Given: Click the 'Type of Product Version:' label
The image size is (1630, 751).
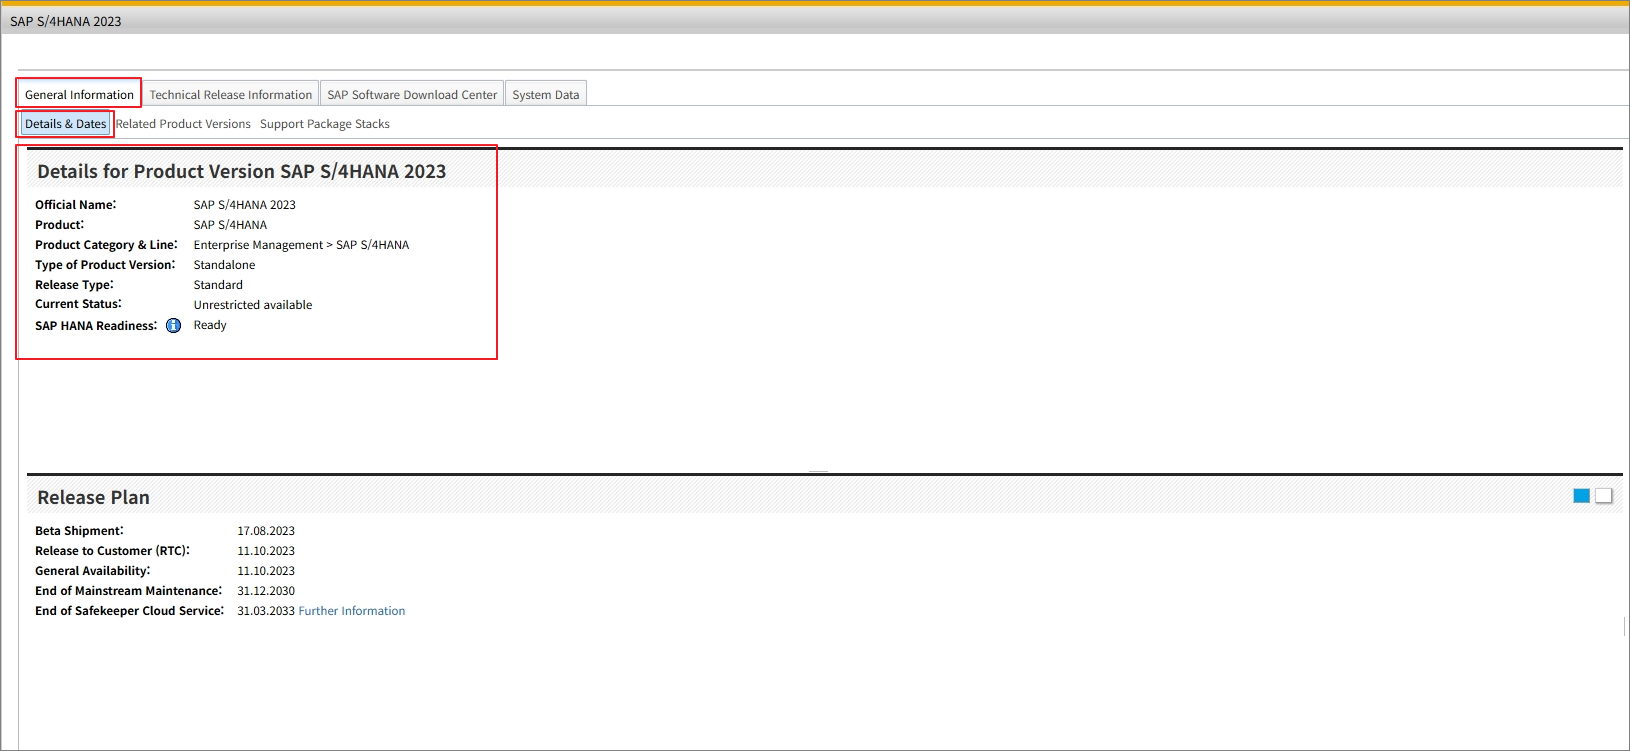Looking at the screenshot, I should click(105, 265).
